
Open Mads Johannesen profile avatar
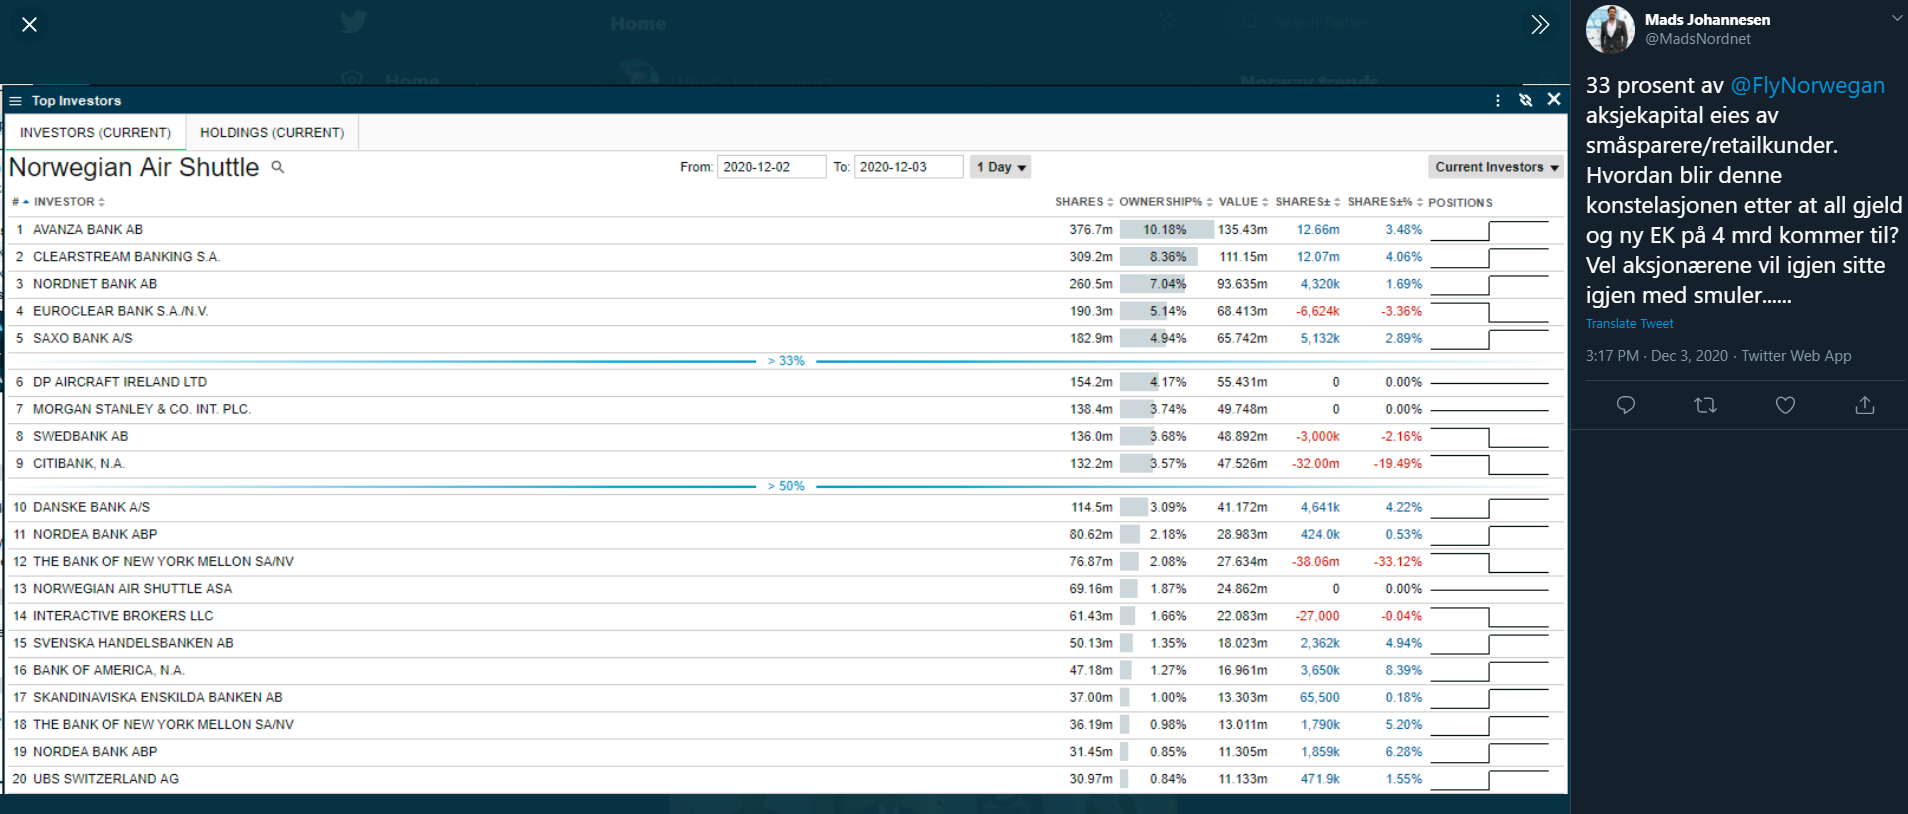pos(1610,29)
